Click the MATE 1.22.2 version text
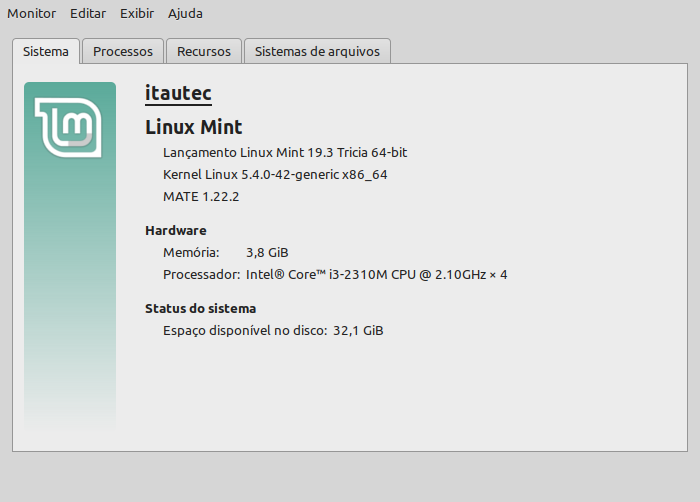The height and width of the screenshot is (502, 700). (x=201, y=197)
